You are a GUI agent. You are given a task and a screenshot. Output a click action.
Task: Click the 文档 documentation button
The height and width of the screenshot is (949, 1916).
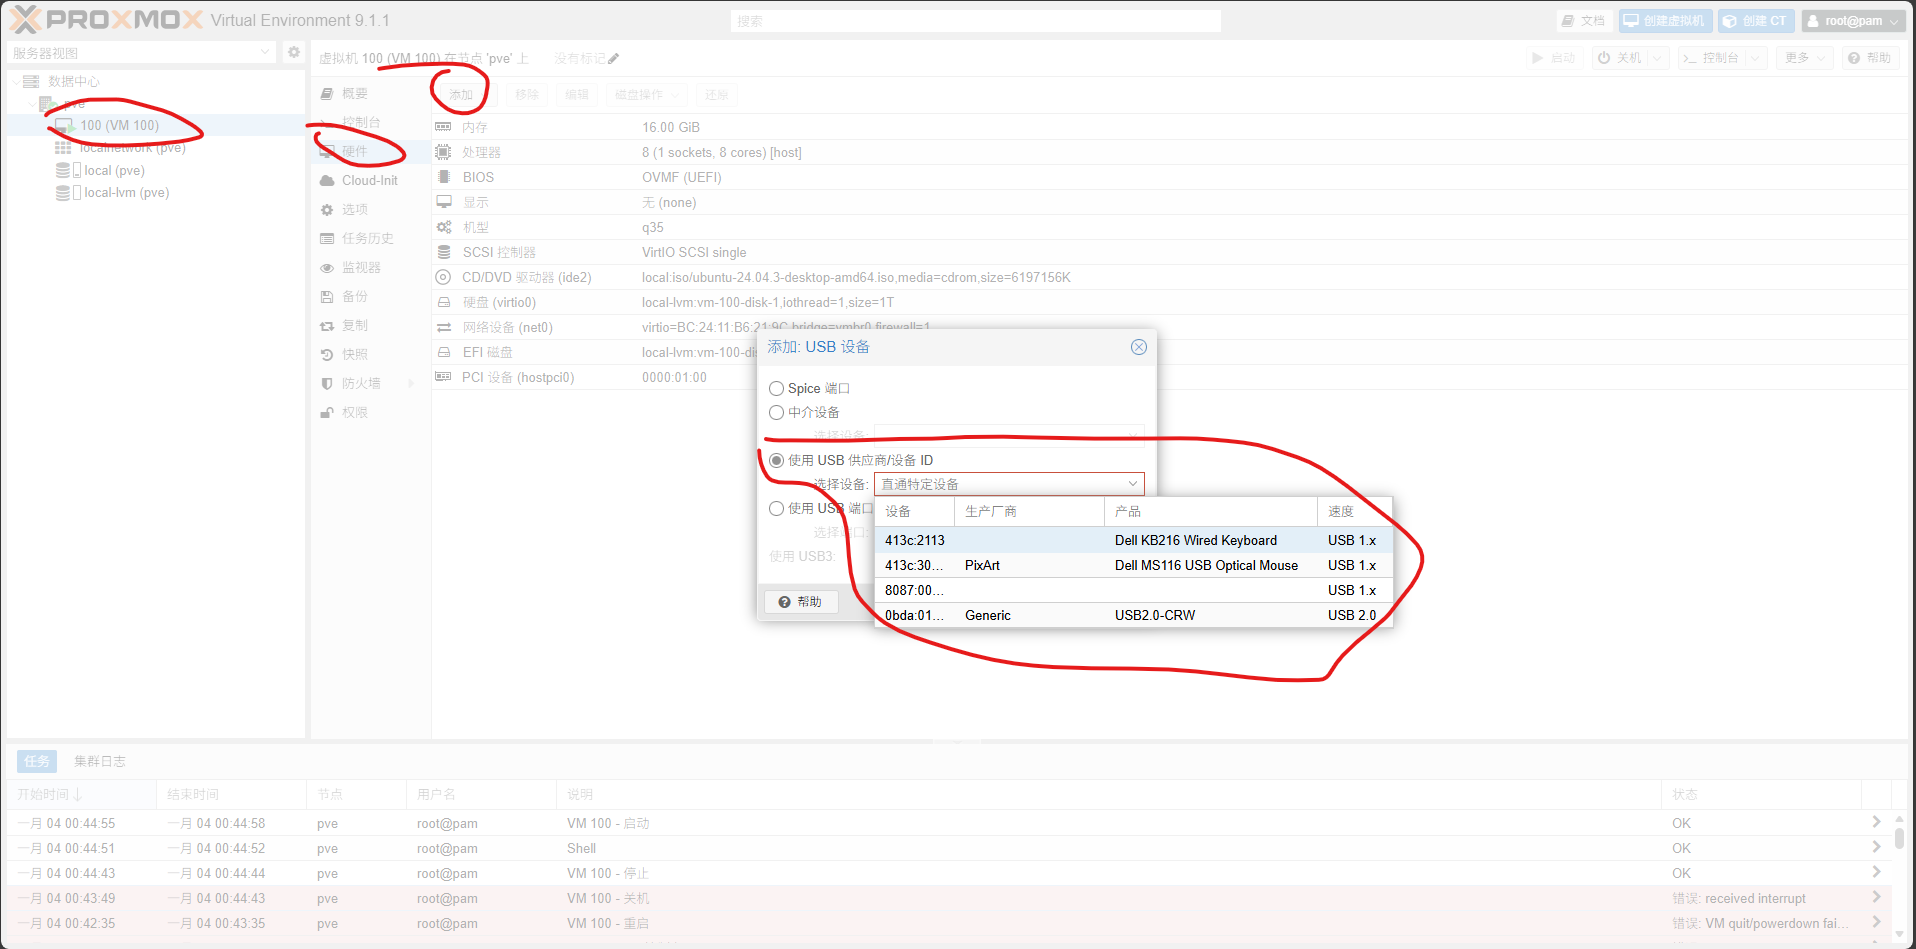tap(1582, 21)
